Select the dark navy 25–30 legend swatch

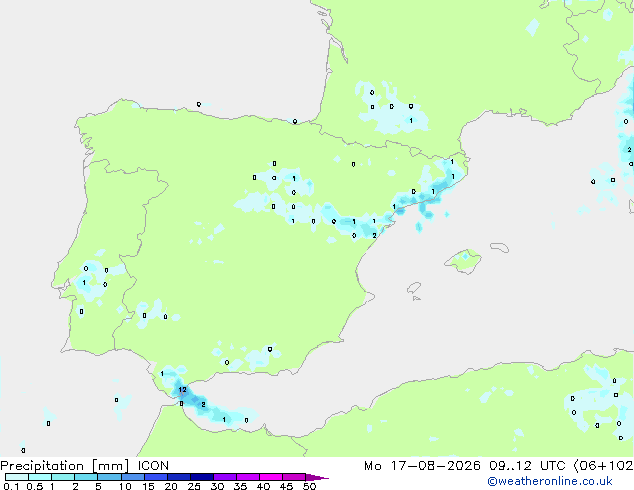[202, 477]
